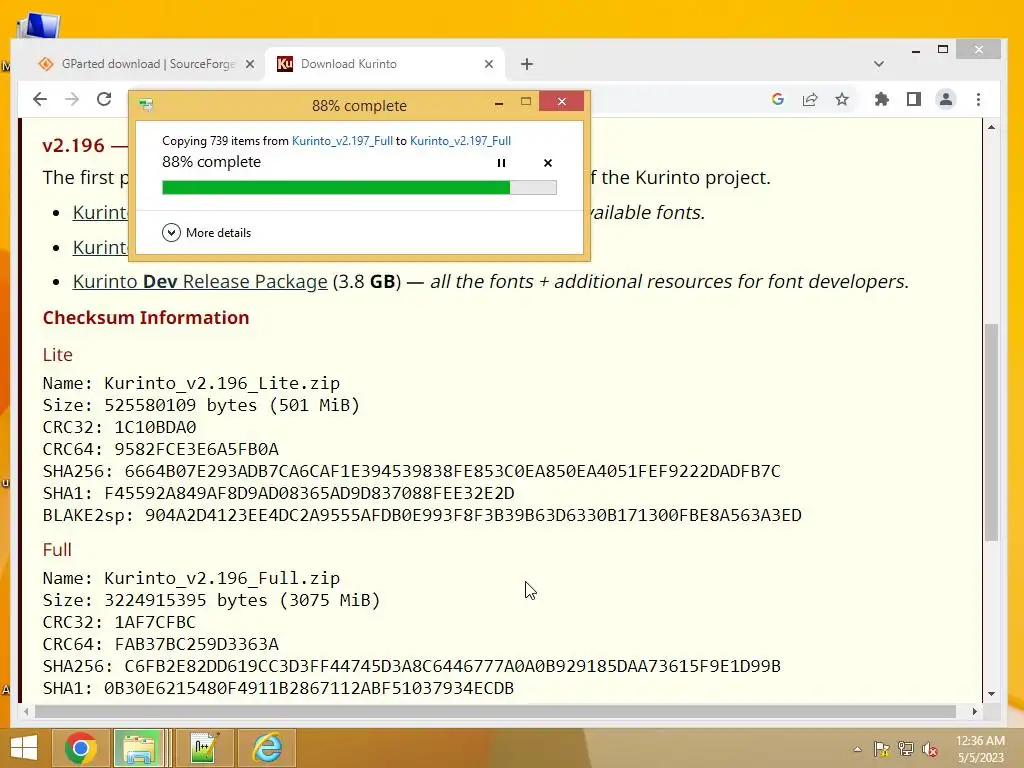Open Chrome profile avatar
The height and width of the screenshot is (768, 1024).
point(946,99)
